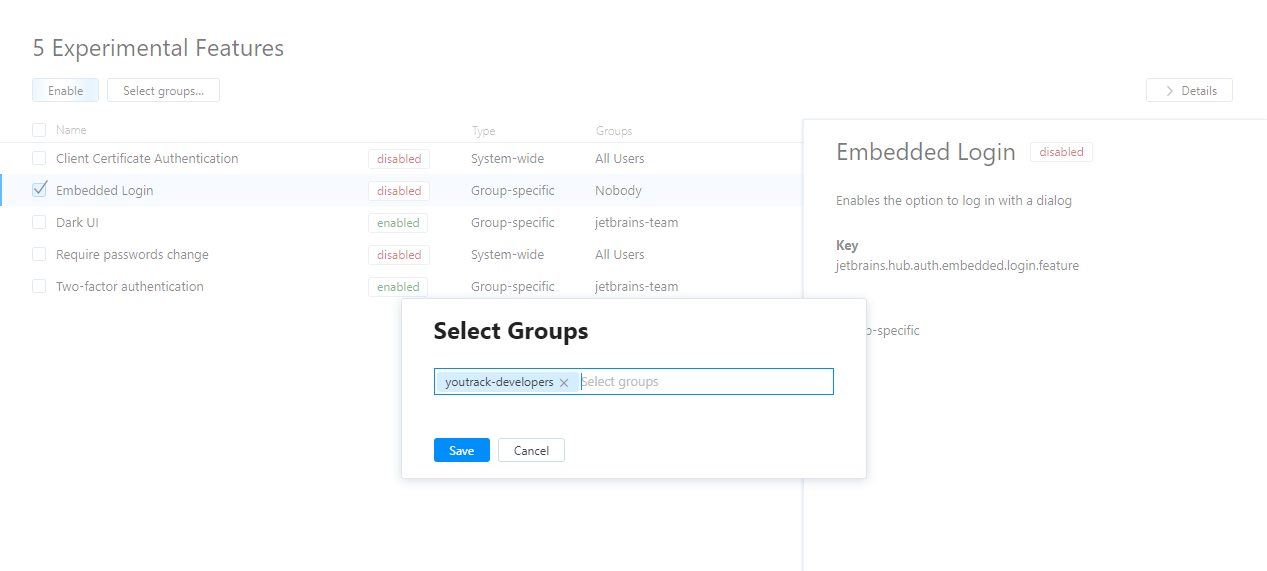Select the Two-factor authentication feature name
The image size is (1267, 571).
point(130,286)
